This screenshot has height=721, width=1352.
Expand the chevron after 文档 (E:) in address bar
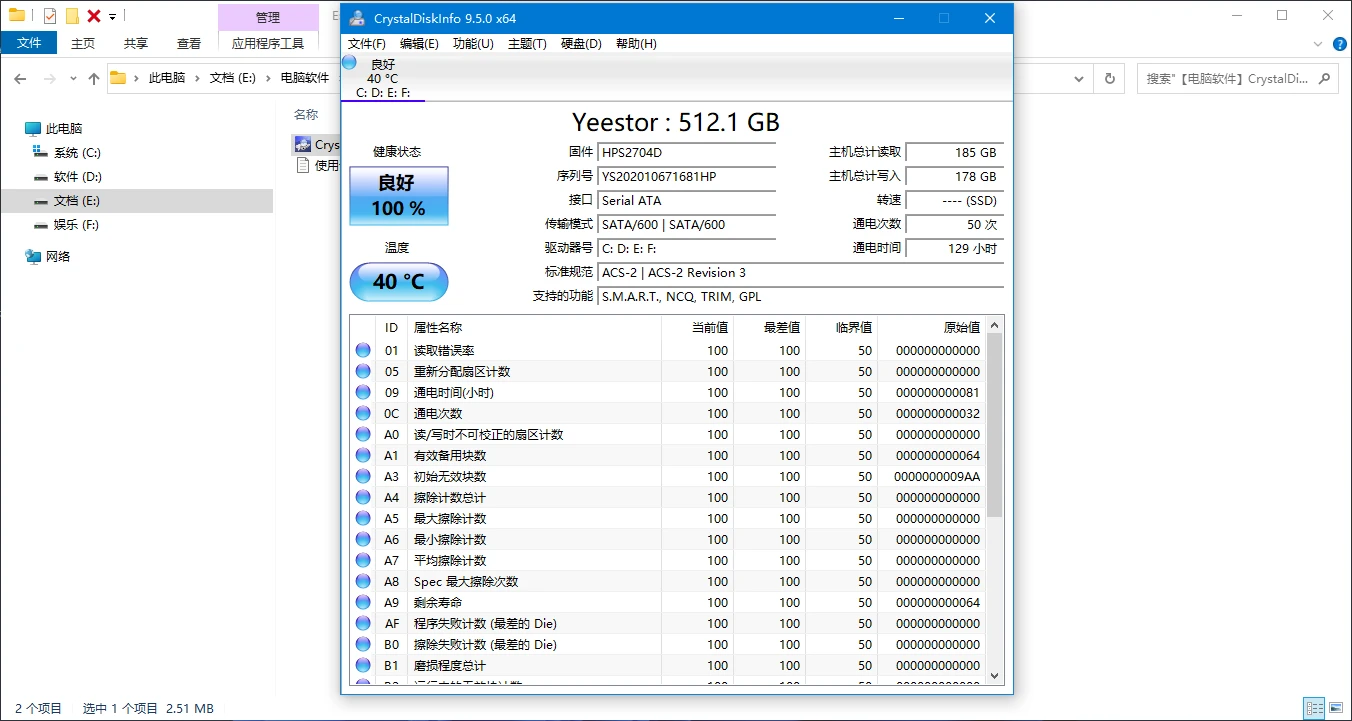coord(270,78)
